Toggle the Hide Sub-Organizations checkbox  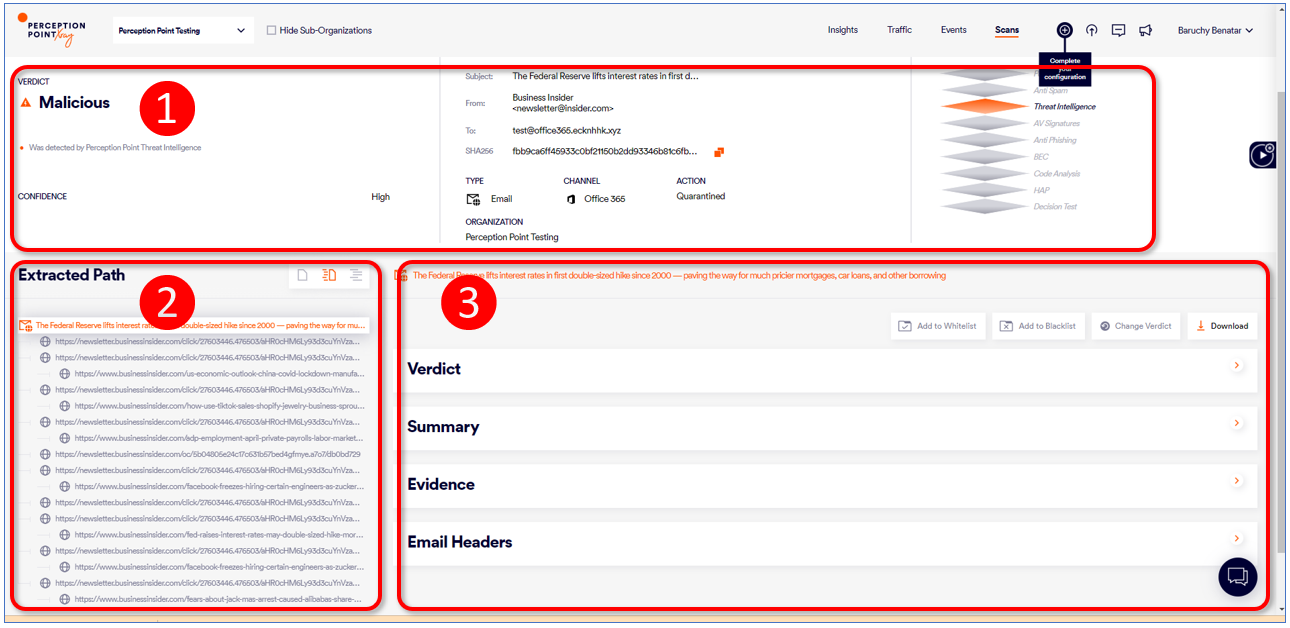point(272,31)
